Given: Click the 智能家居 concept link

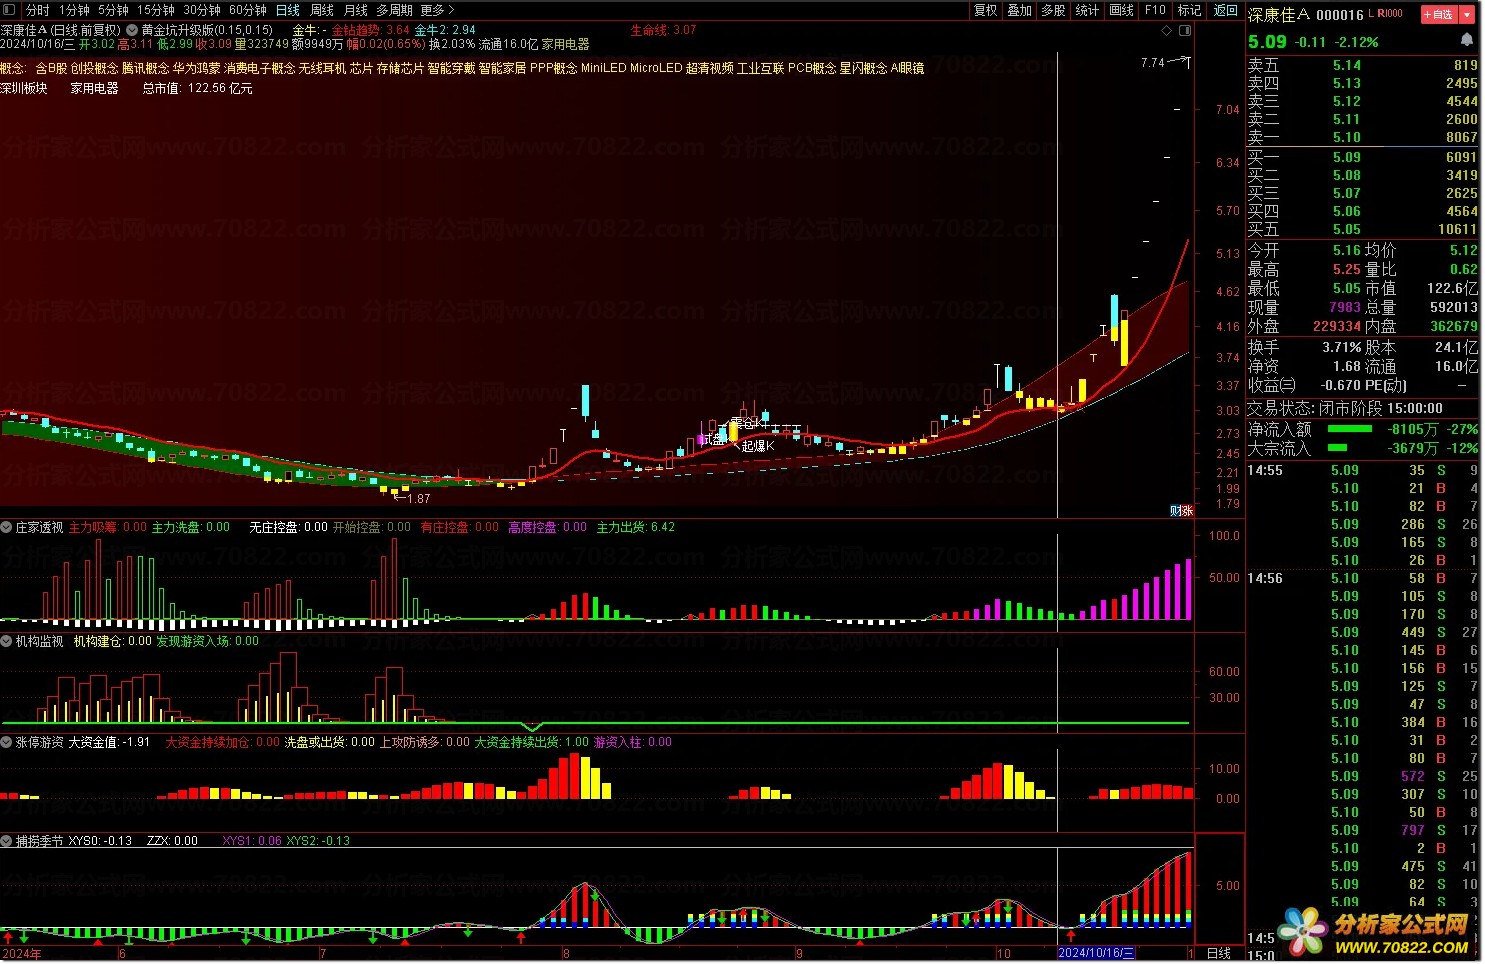Looking at the screenshot, I should coord(502,68).
